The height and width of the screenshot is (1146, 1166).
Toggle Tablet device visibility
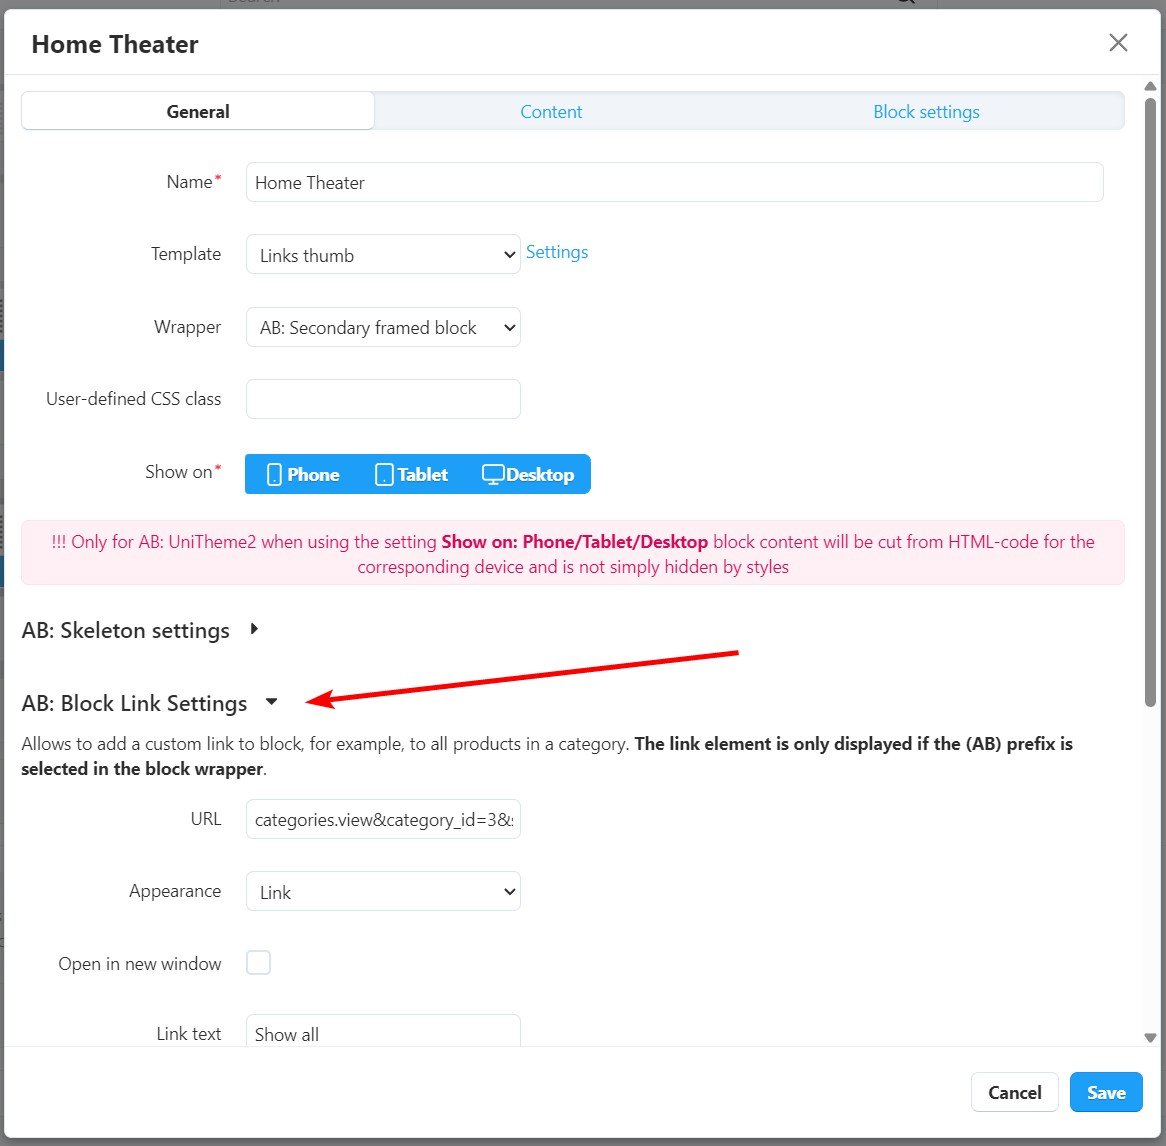pos(411,474)
